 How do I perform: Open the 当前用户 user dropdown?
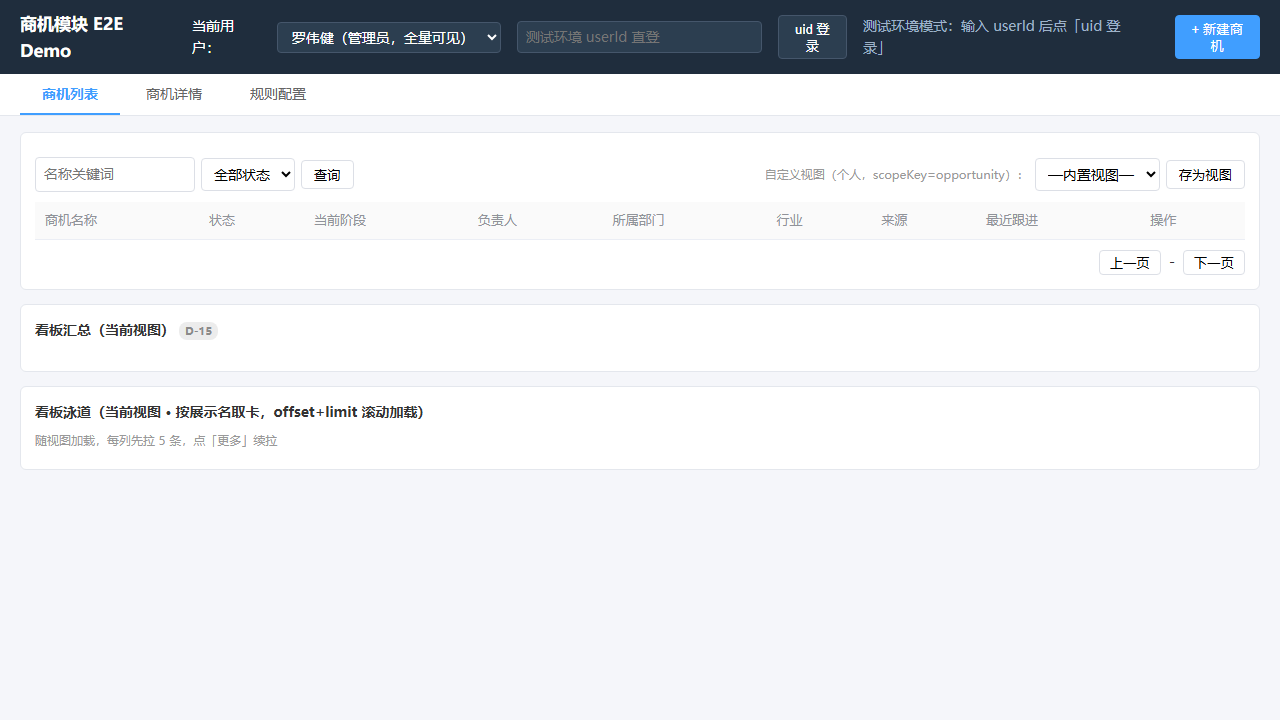[389, 38]
